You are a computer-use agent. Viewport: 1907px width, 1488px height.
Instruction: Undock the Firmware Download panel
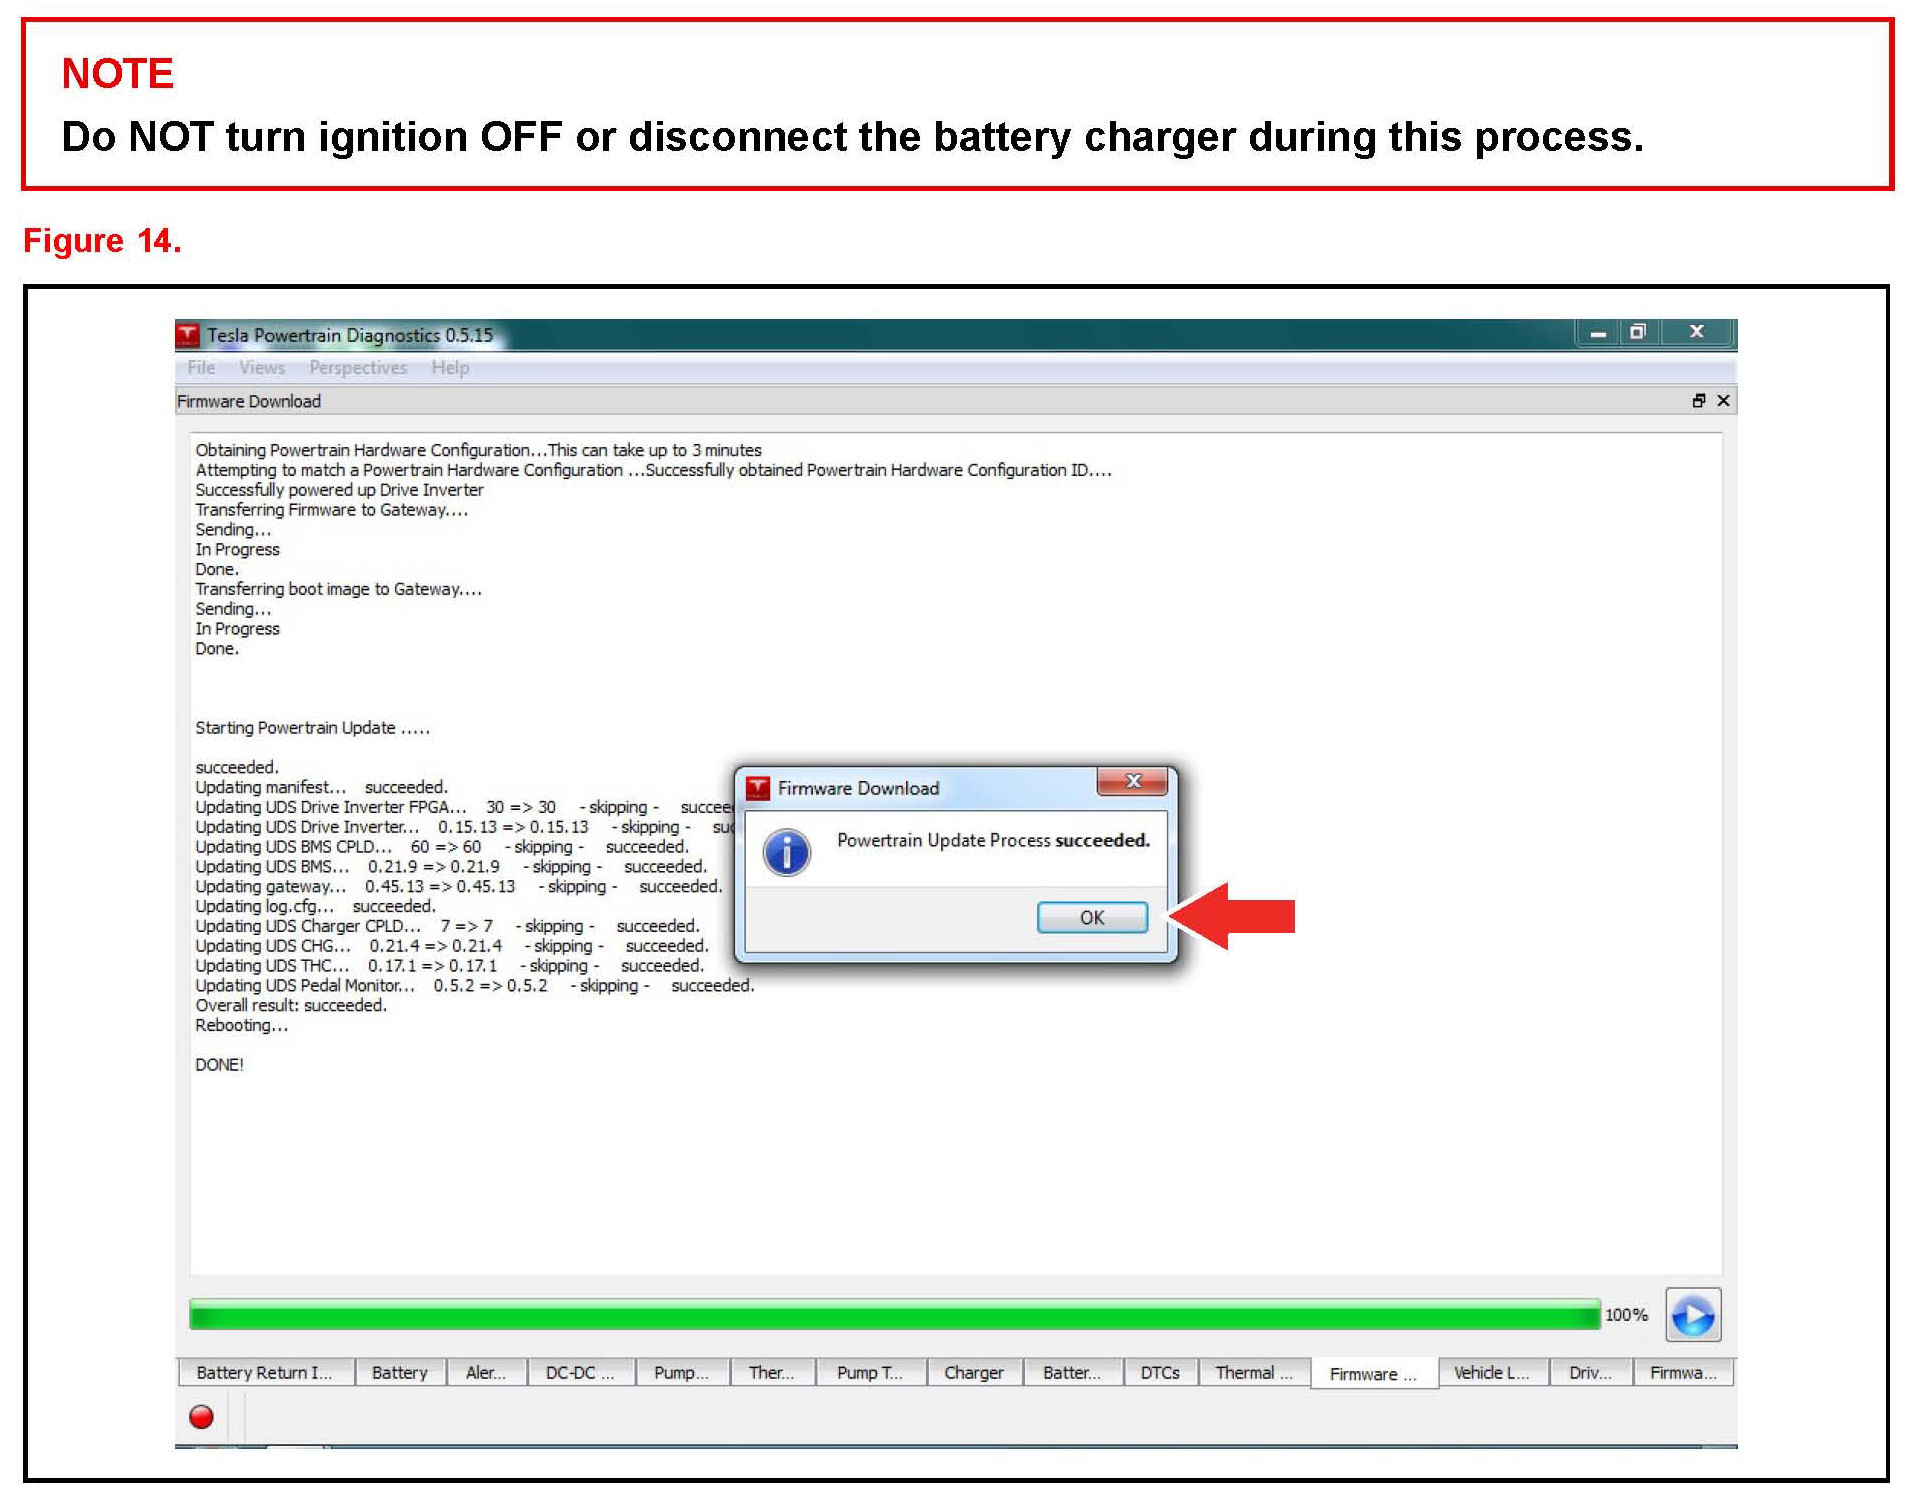pyautogui.click(x=1698, y=401)
